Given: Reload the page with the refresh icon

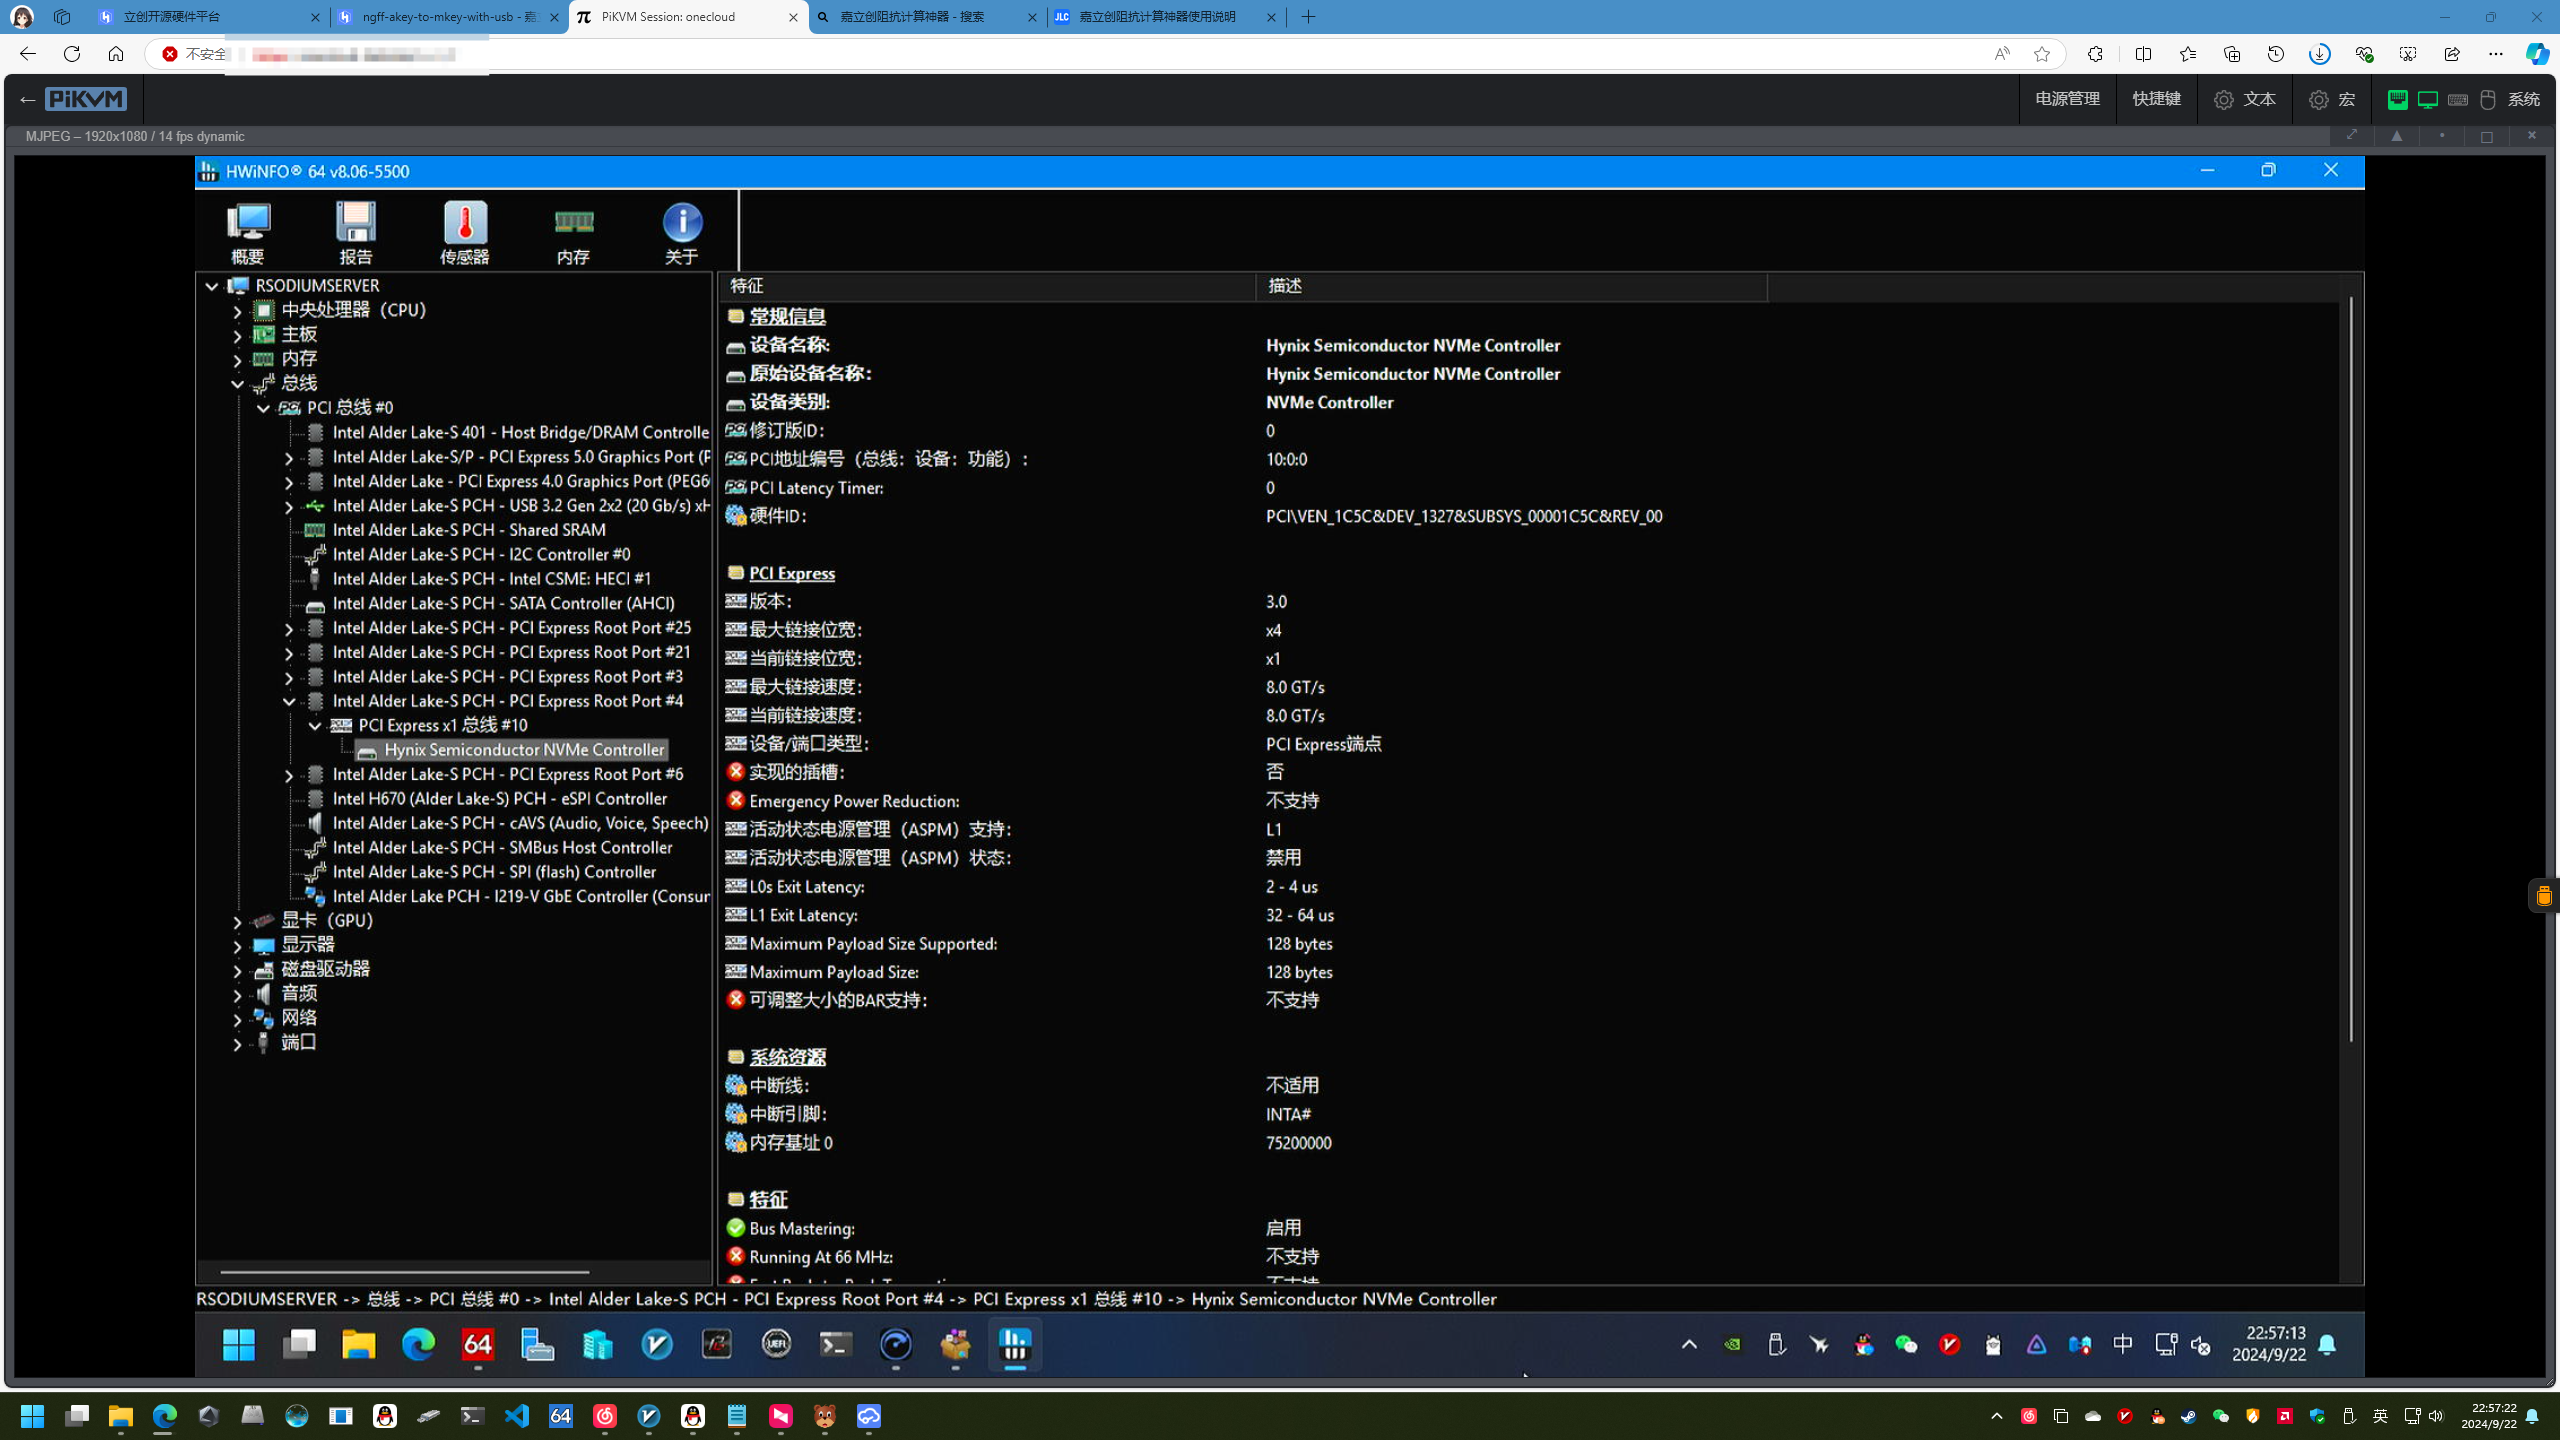Looking at the screenshot, I should pyautogui.click(x=72, y=54).
